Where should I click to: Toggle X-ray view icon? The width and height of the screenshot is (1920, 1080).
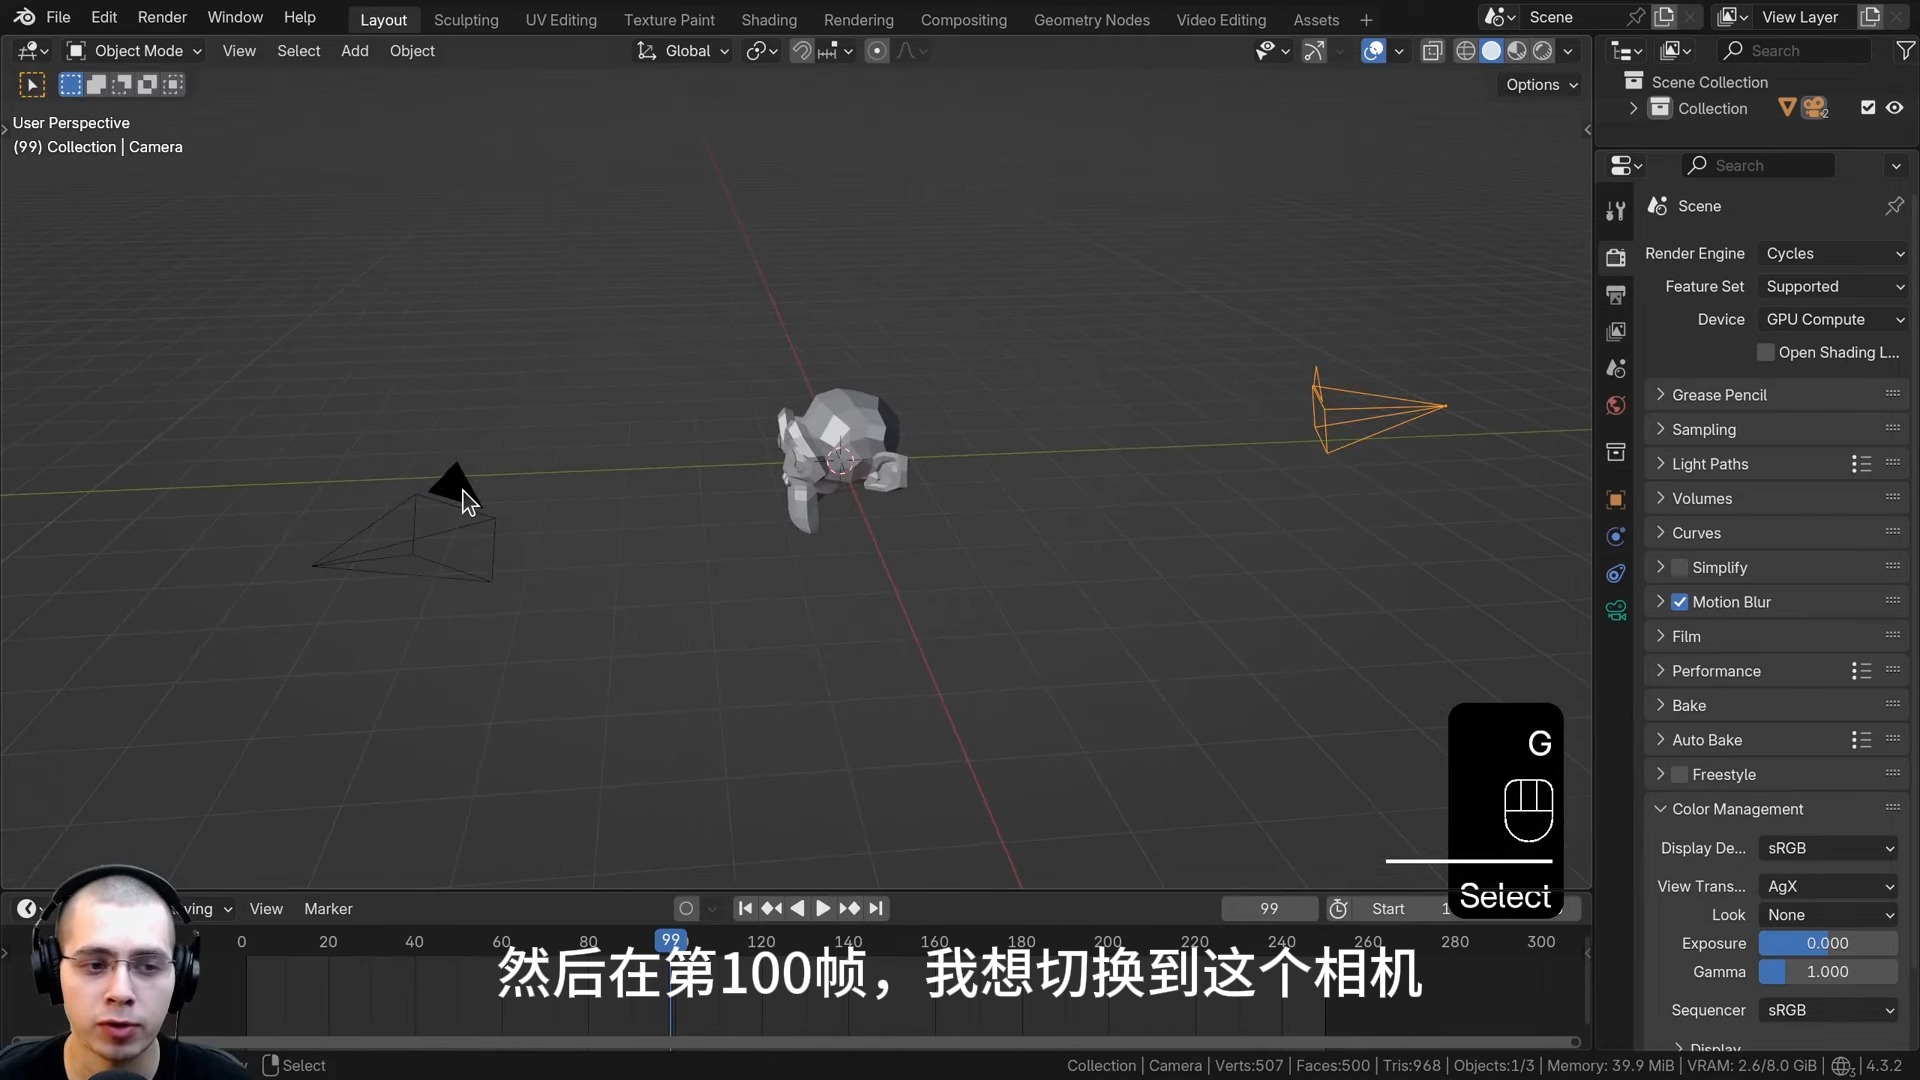pyautogui.click(x=1432, y=51)
